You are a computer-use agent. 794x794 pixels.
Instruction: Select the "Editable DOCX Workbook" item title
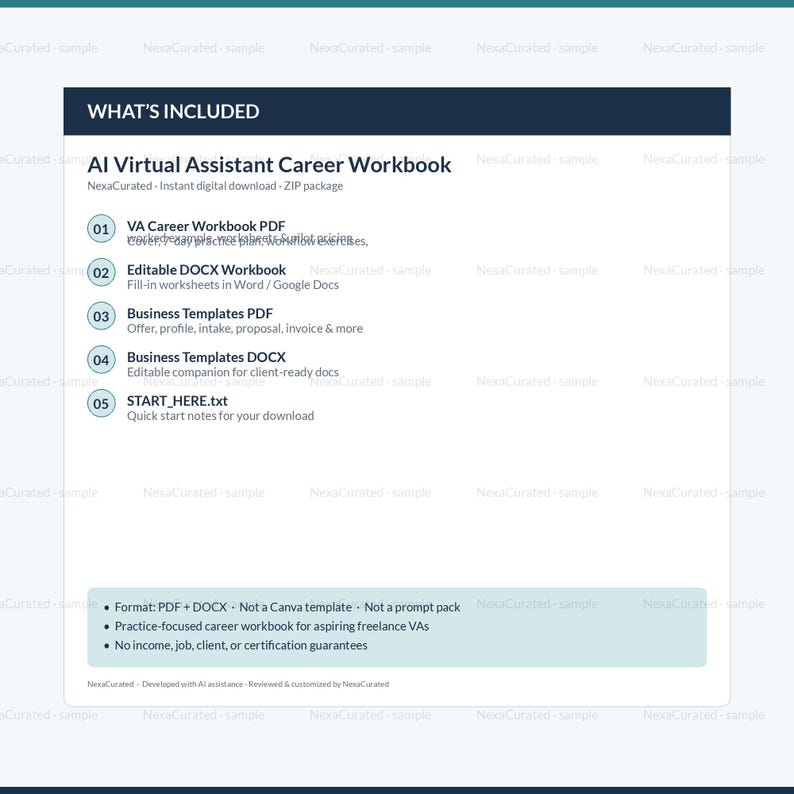[207, 269]
